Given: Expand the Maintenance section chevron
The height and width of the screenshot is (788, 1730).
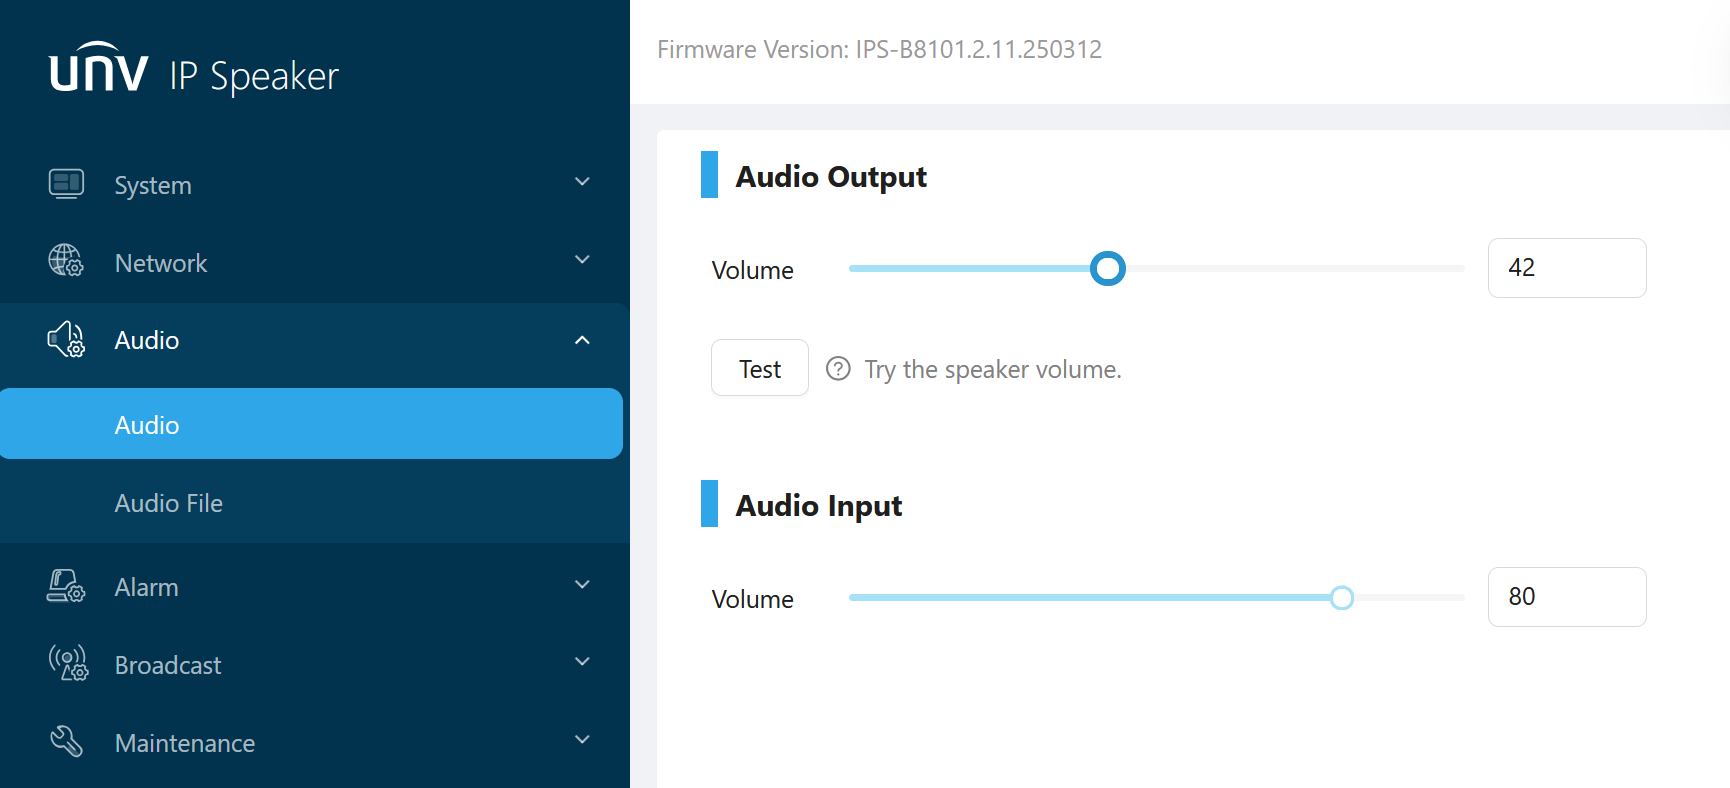Looking at the screenshot, I should click(582, 740).
